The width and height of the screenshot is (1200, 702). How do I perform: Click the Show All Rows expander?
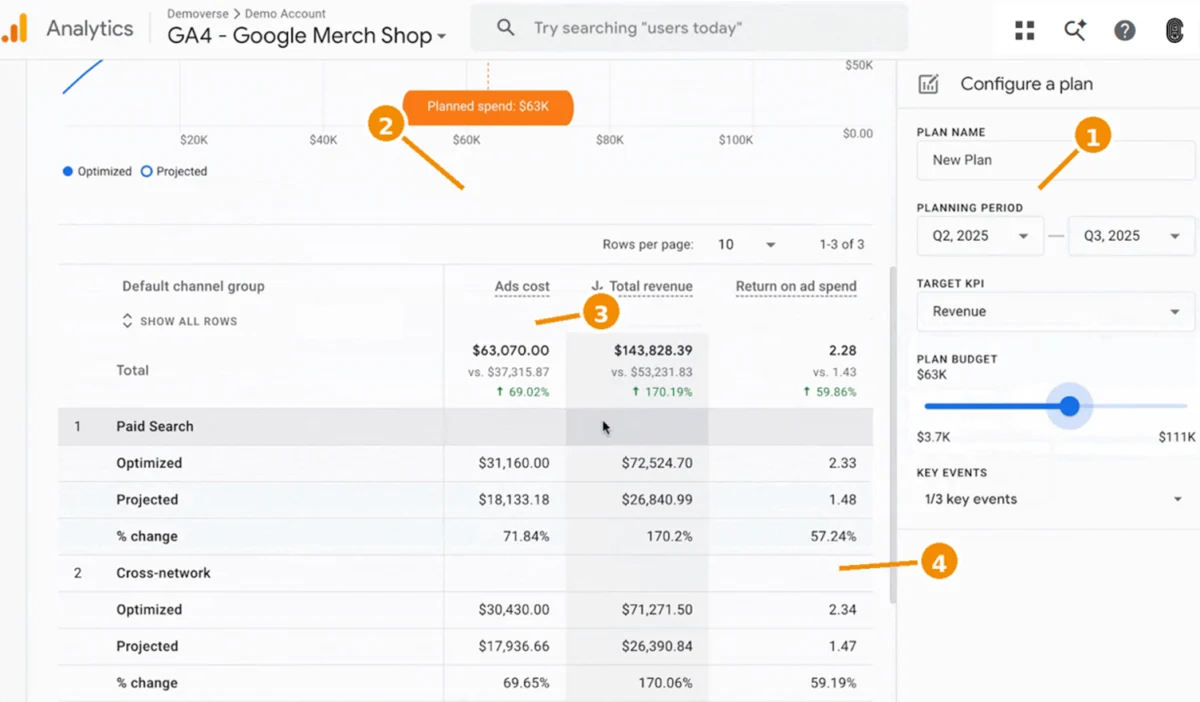tap(180, 321)
